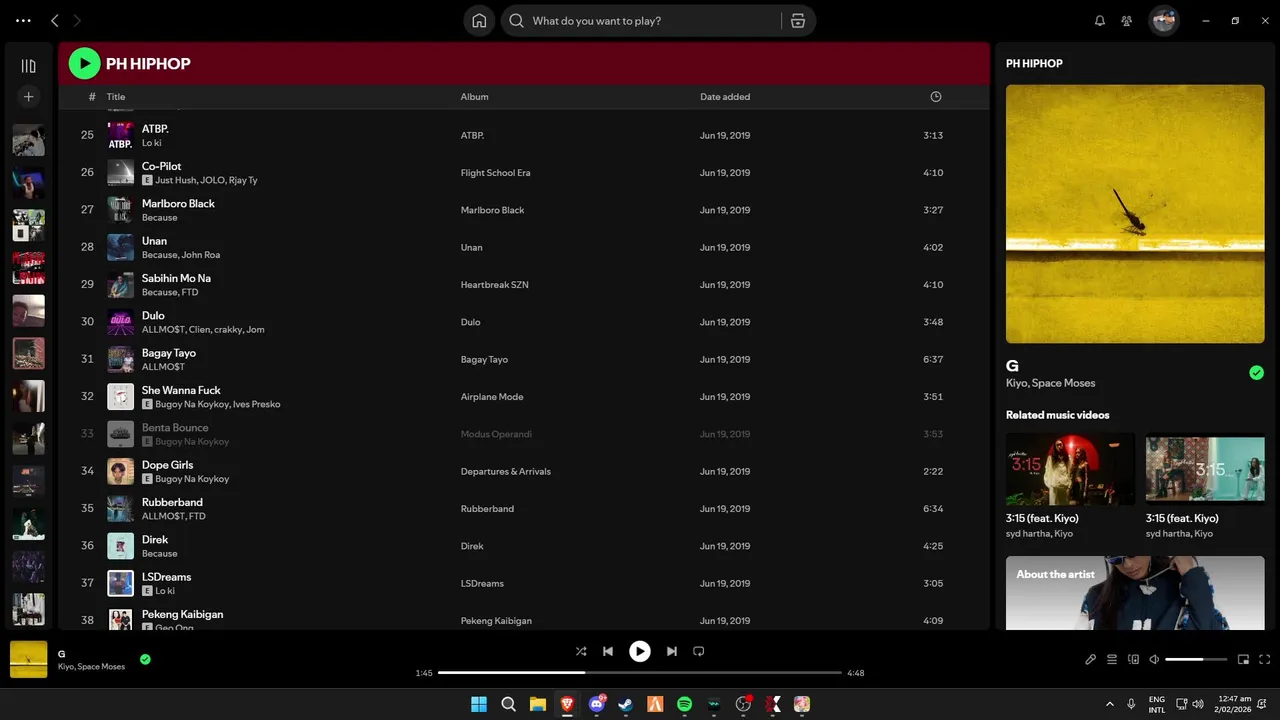Enter full screen mode icon
The height and width of the screenshot is (720, 1280).
tap(1265, 660)
